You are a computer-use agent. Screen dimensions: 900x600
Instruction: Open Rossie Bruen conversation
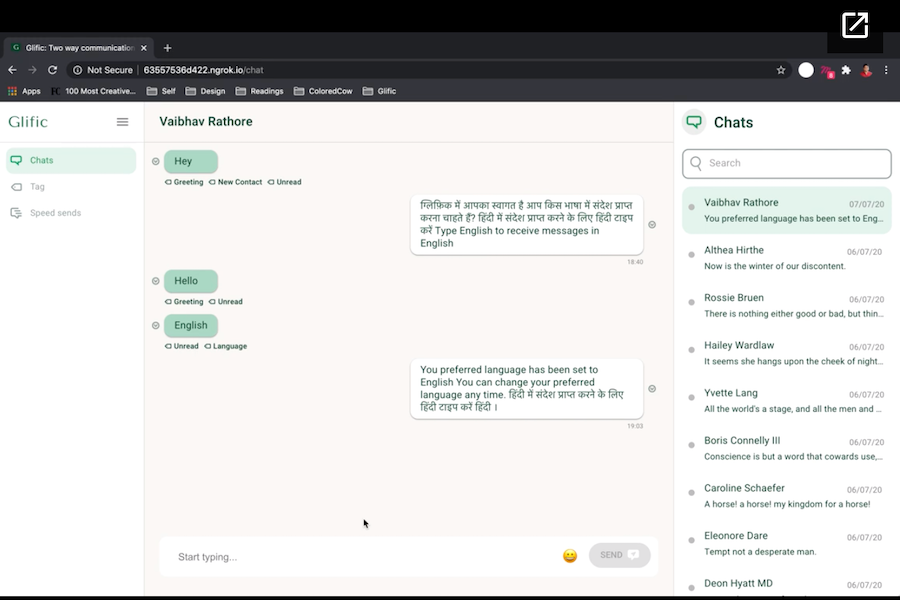click(786, 305)
